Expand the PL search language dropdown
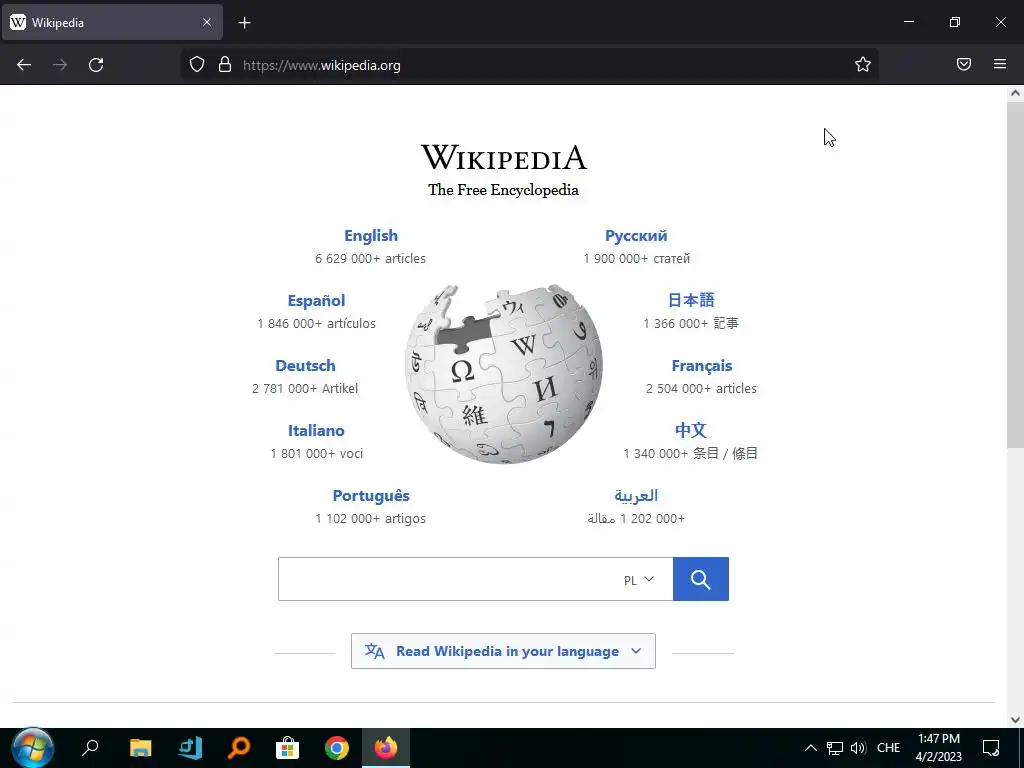Viewport: 1024px width, 768px height. 639,579
